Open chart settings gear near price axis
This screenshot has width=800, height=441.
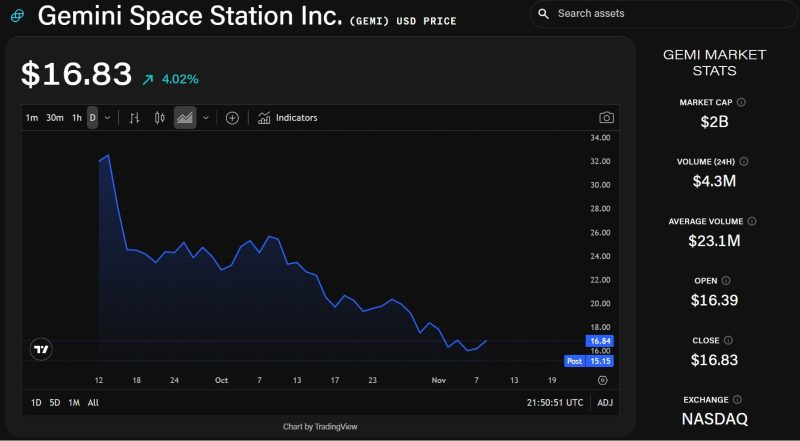(602, 380)
